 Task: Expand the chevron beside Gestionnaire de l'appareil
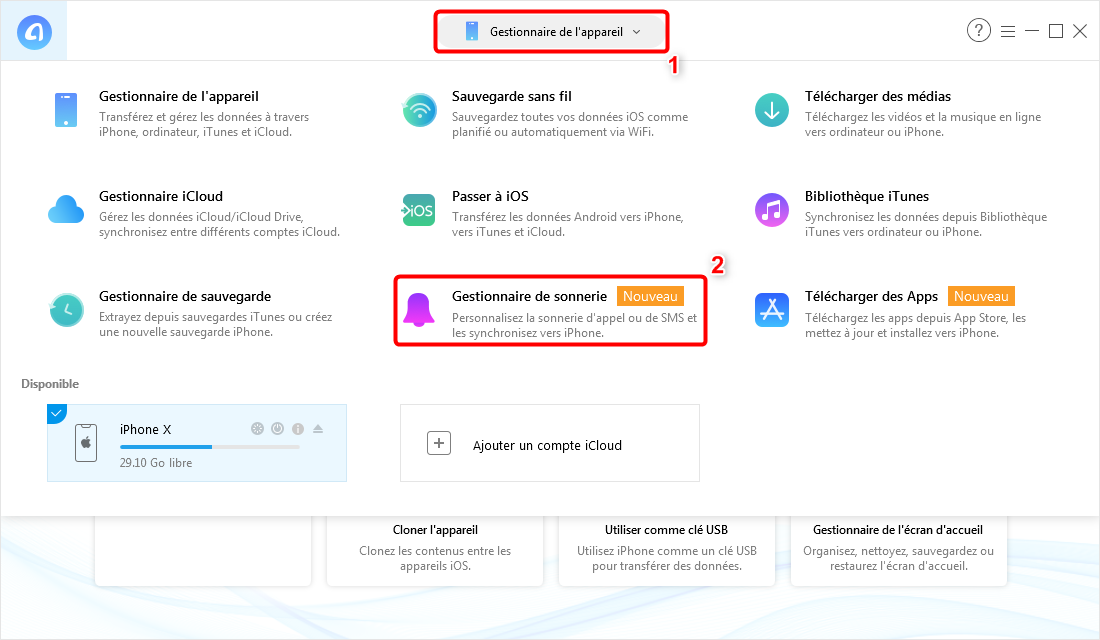tap(636, 32)
